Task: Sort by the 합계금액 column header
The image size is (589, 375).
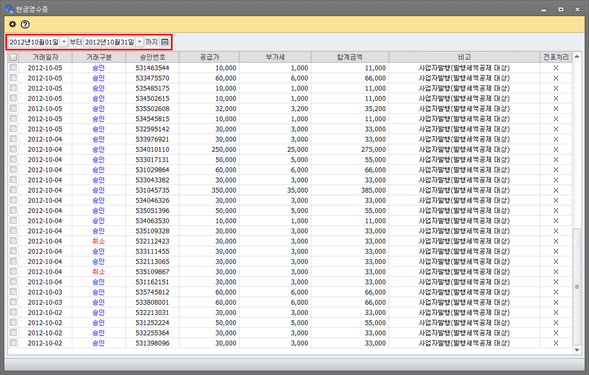Action: tap(350, 57)
